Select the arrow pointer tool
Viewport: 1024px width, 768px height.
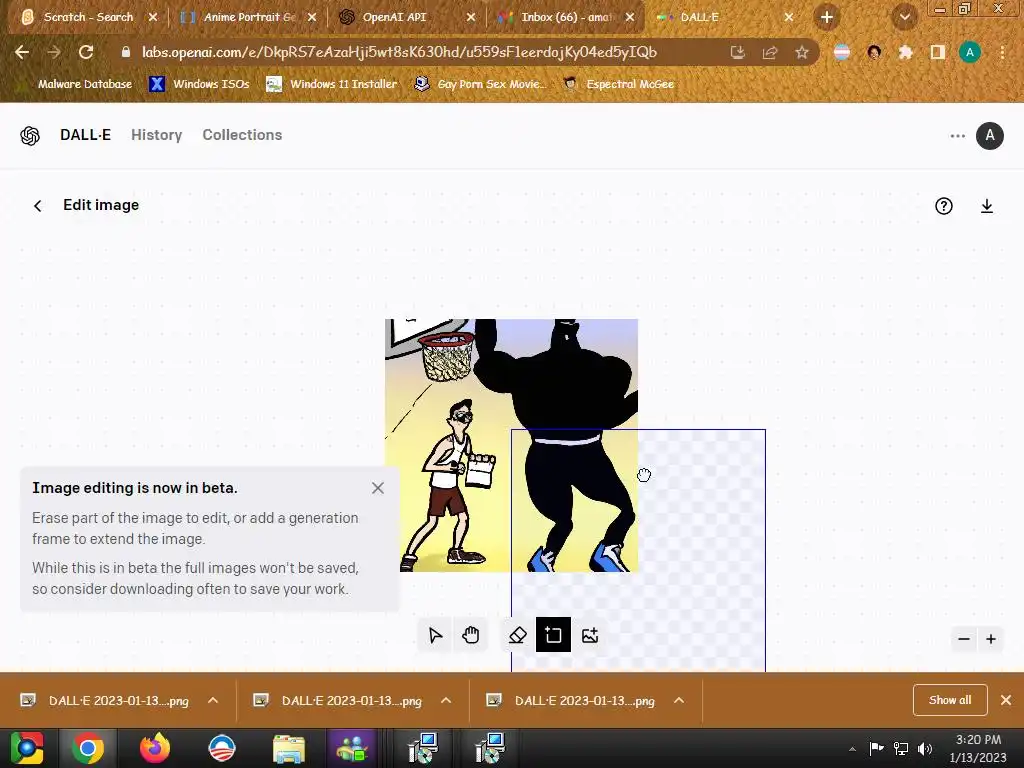point(435,635)
